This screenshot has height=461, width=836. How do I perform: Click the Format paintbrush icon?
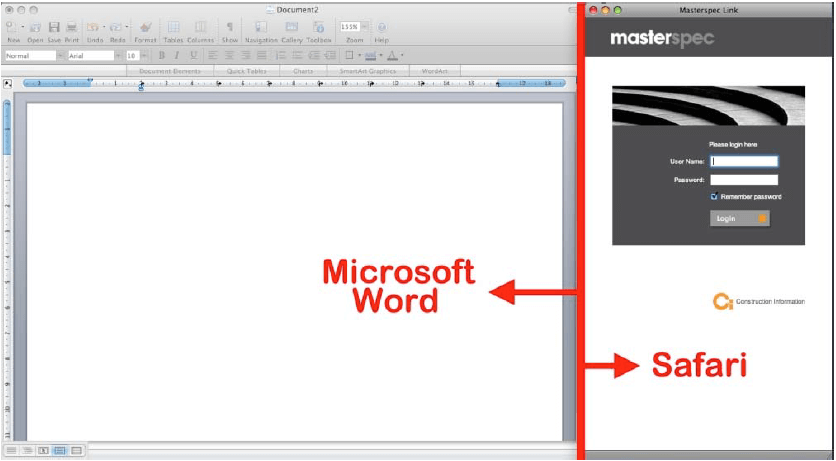tap(145, 27)
